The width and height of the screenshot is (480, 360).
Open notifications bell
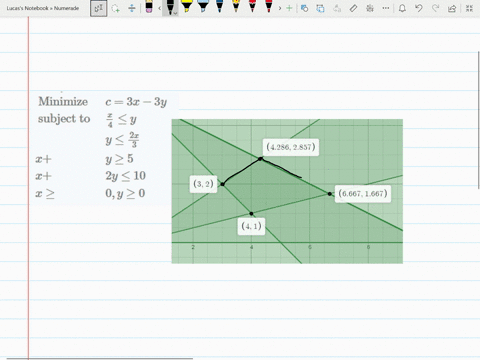pos(402,8)
